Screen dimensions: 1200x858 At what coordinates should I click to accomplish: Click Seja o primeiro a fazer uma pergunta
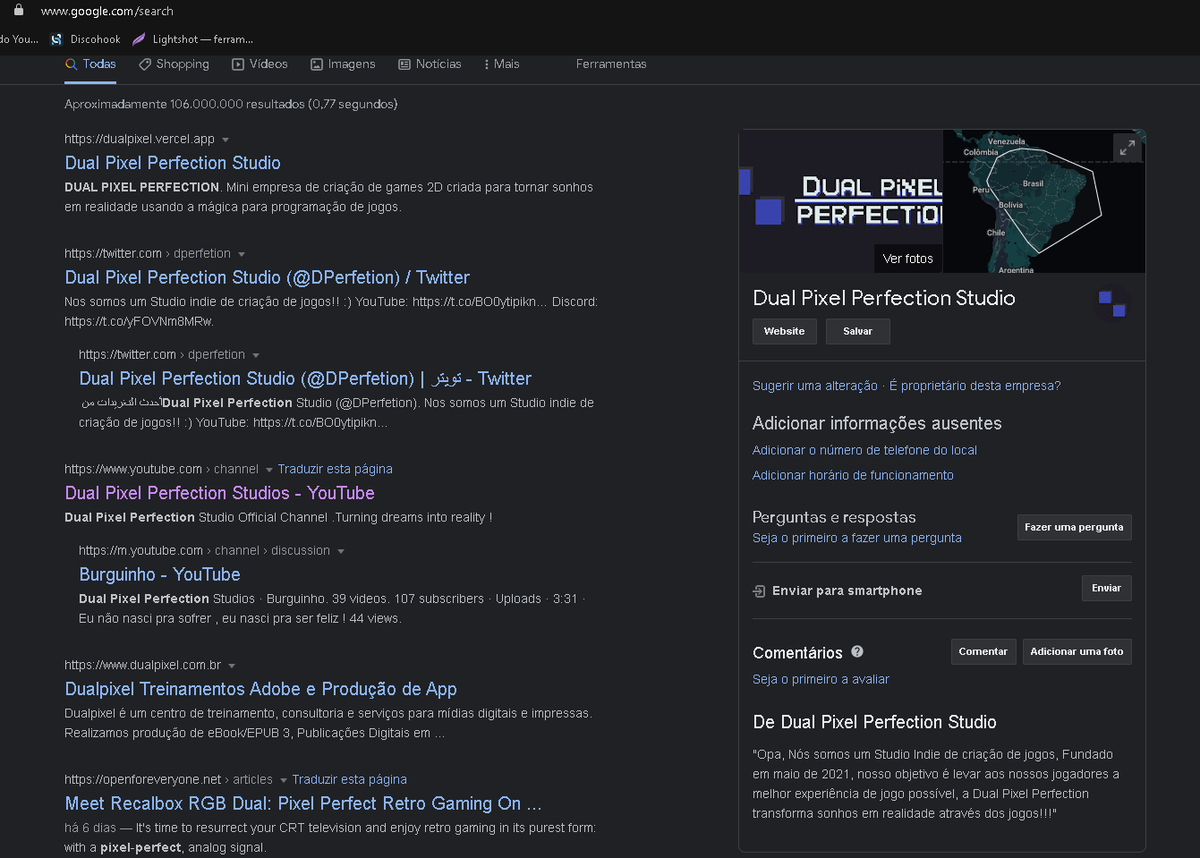[x=857, y=538]
